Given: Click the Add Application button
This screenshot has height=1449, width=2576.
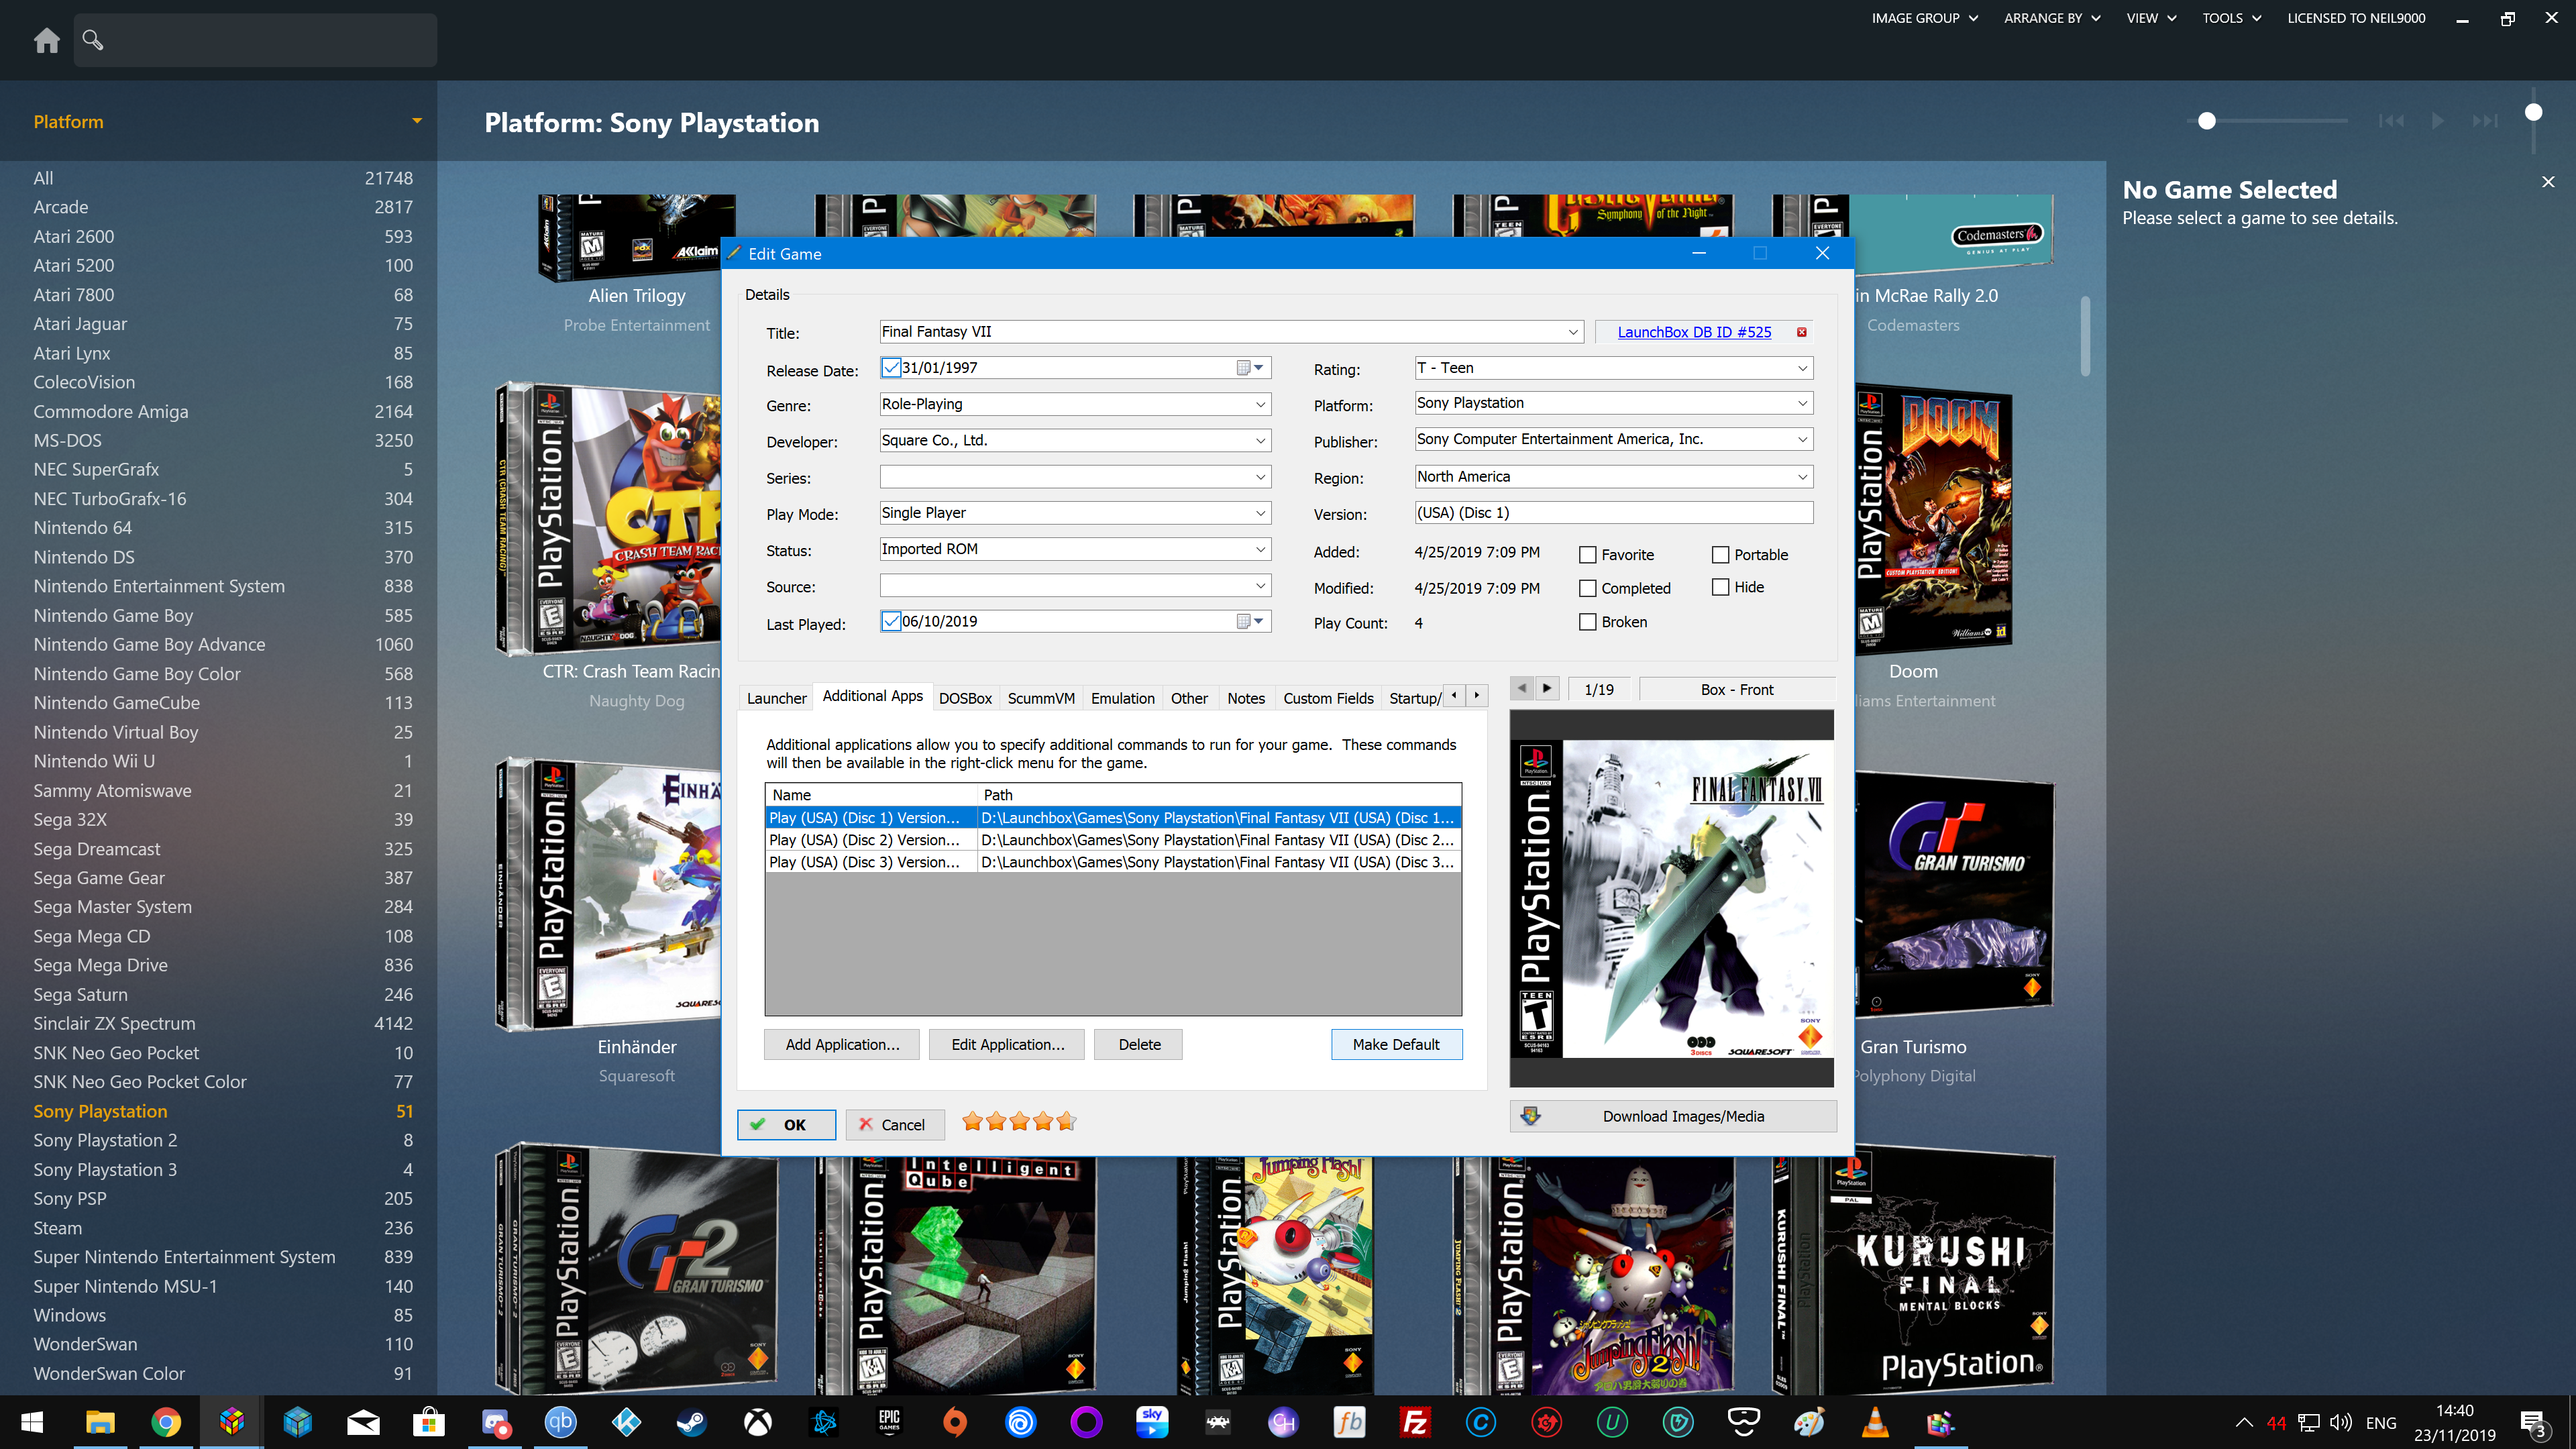Looking at the screenshot, I should [x=842, y=1044].
